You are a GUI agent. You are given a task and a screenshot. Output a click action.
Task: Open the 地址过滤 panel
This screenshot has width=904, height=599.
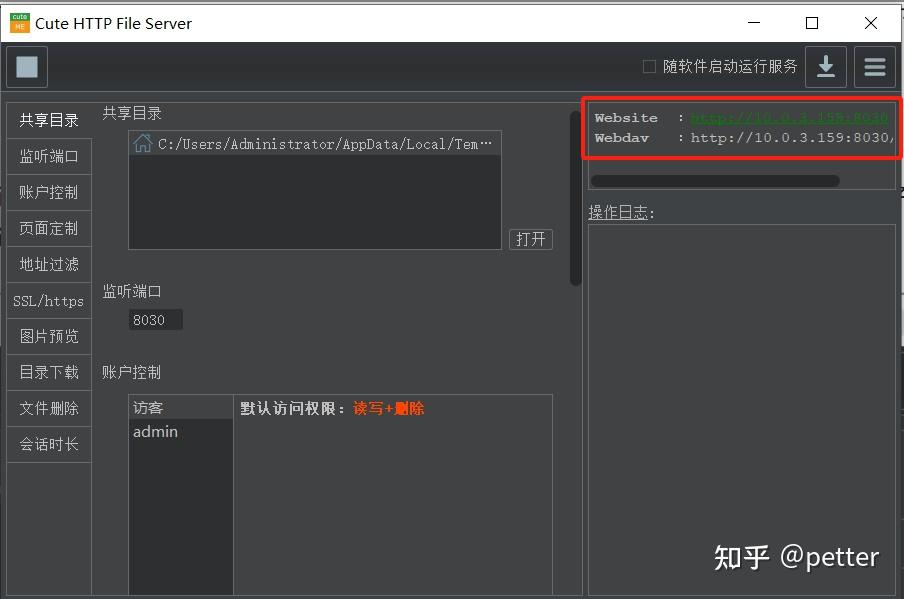48,264
